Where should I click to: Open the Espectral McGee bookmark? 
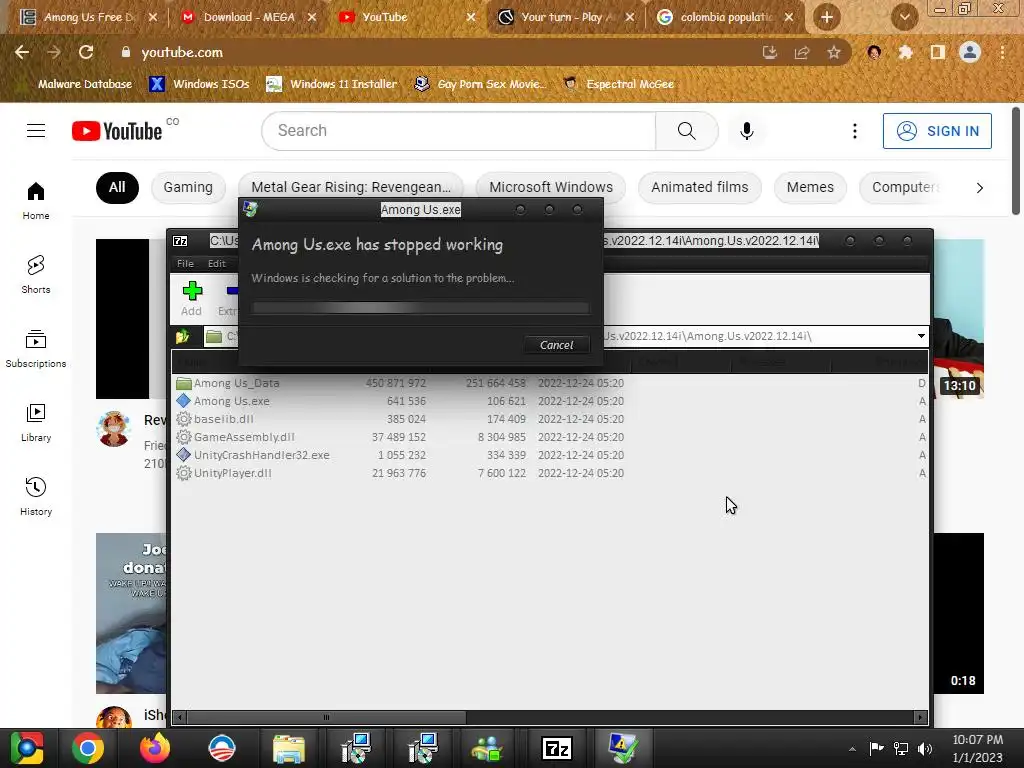(x=618, y=84)
